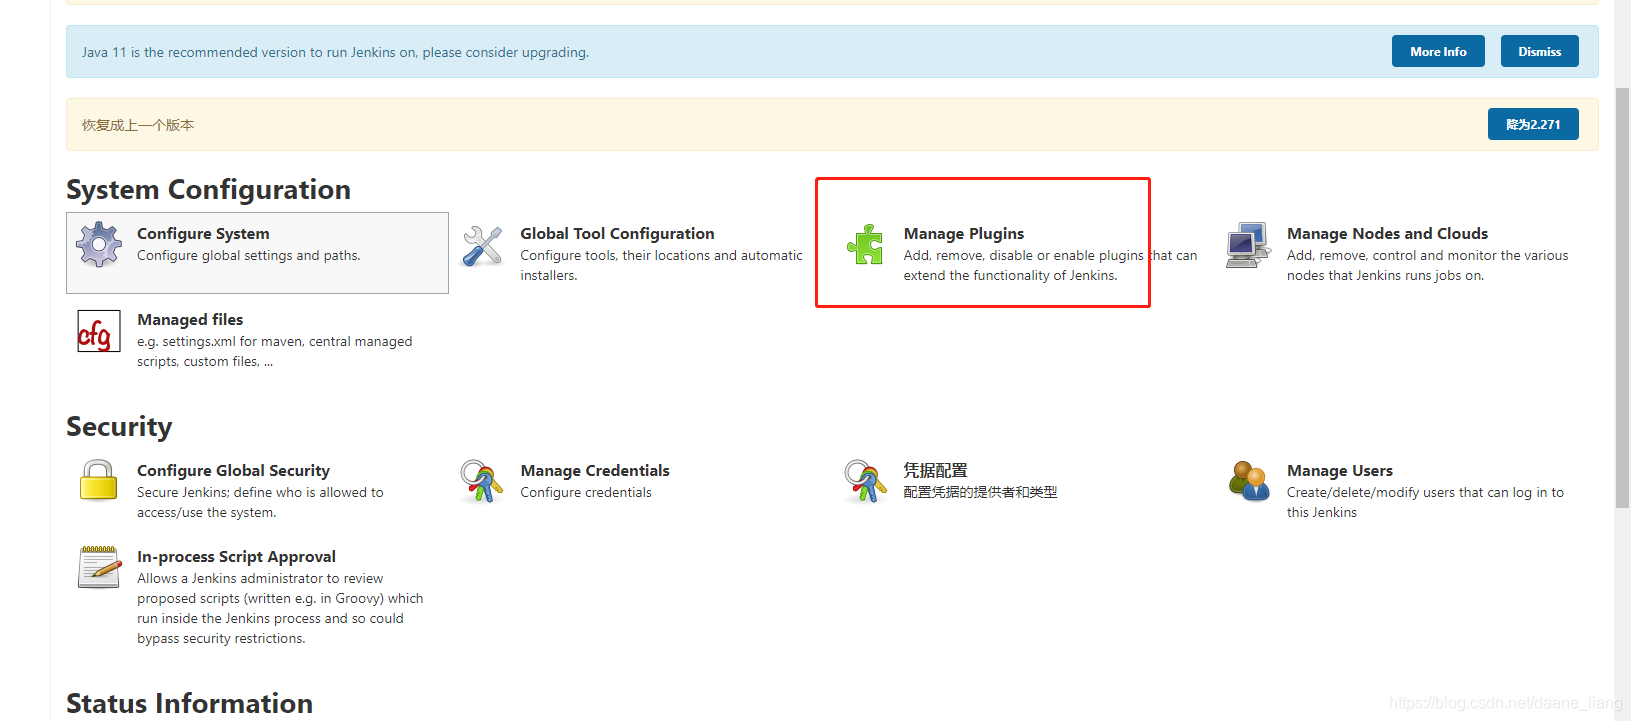Click the green puzzle Manage Plugins icon
Screen dimensions: 1631x721
(865, 245)
